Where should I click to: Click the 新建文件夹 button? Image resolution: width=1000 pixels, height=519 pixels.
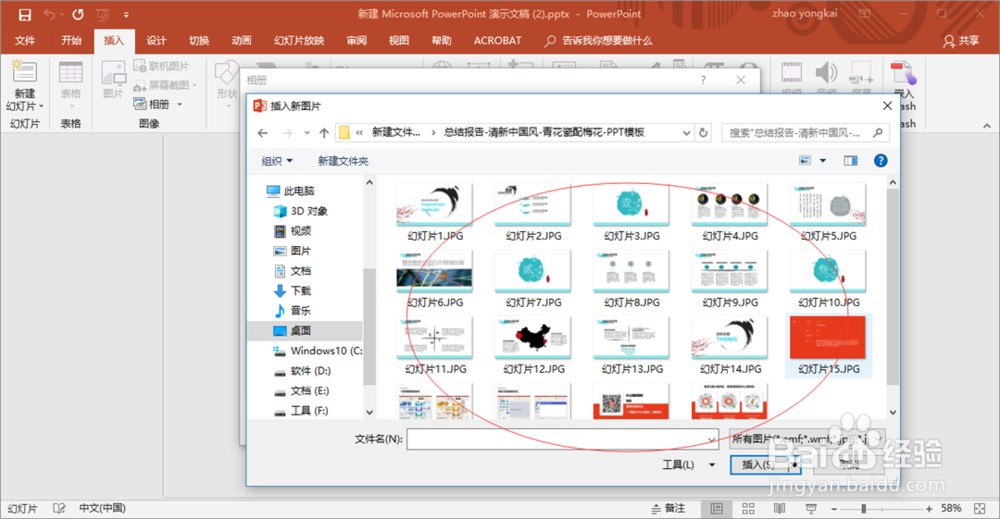(x=343, y=161)
